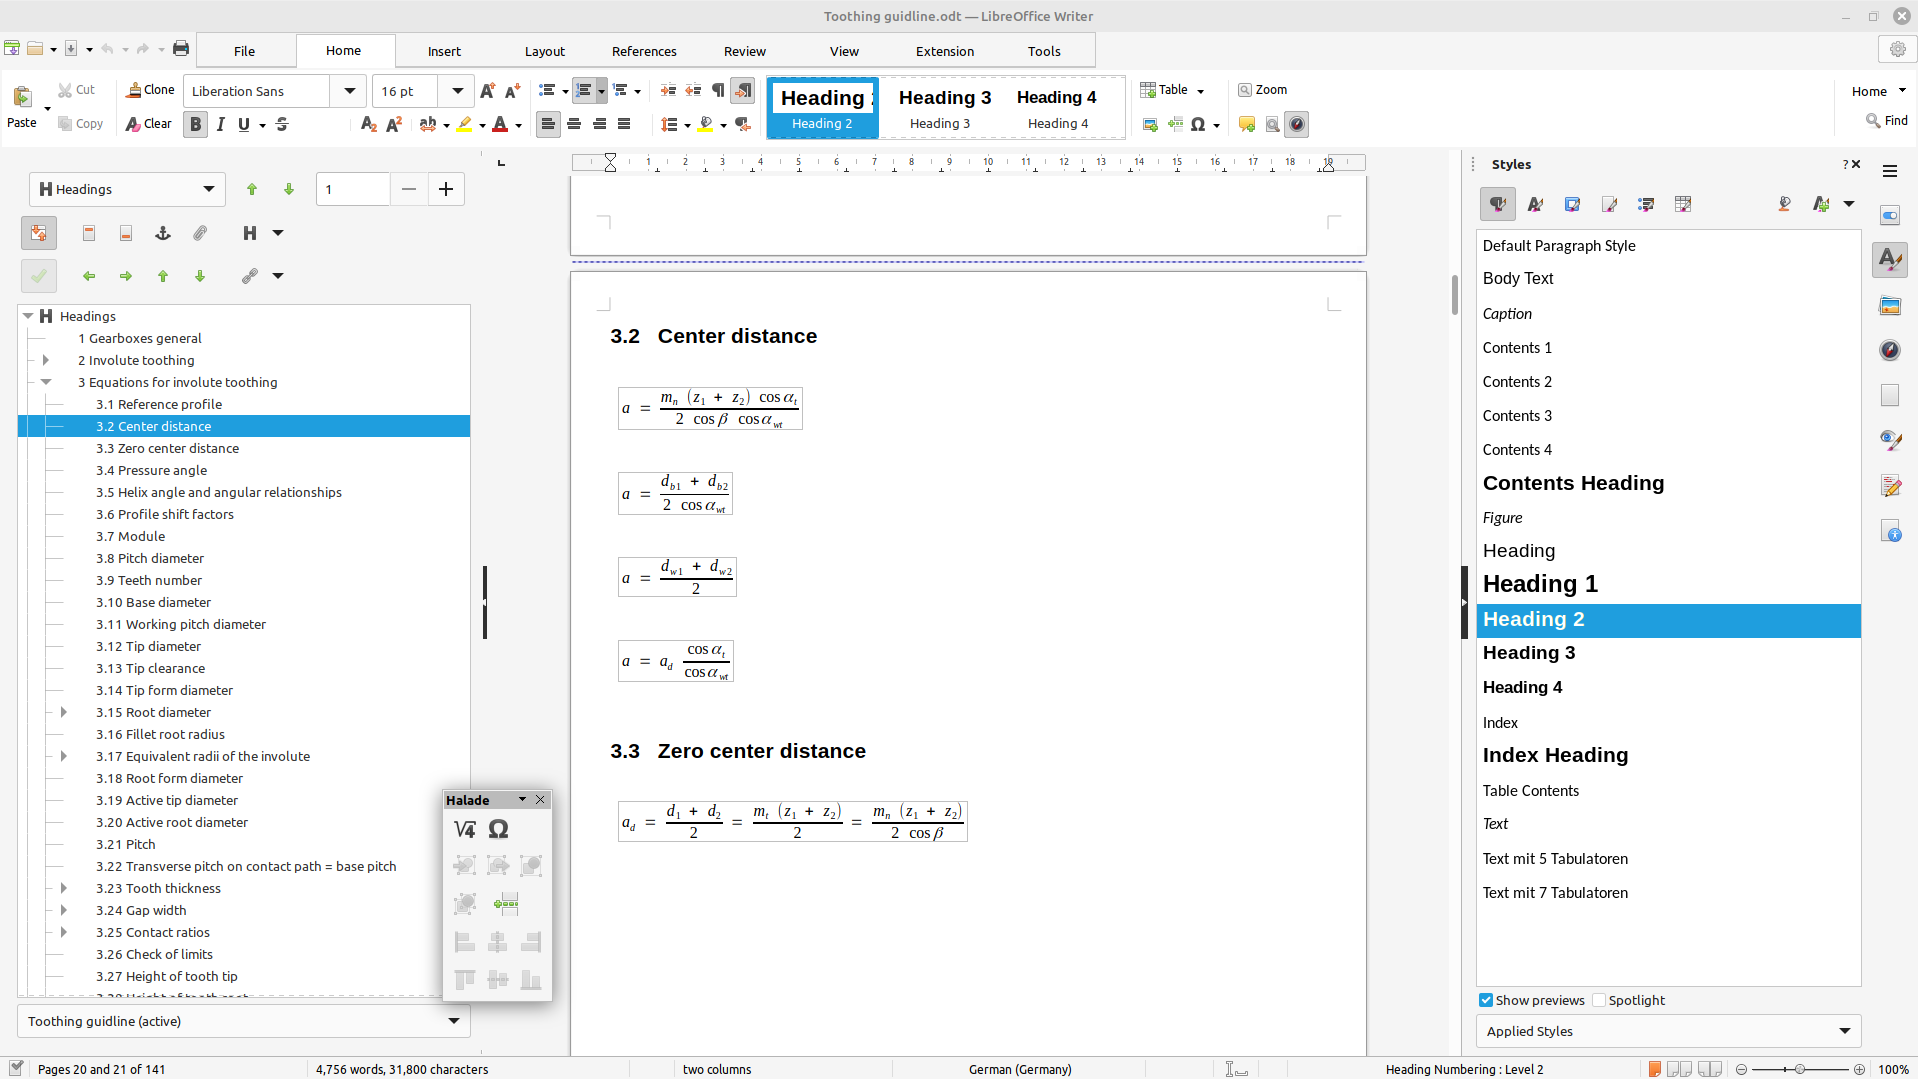This screenshot has width=1918, height=1079.
Task: Click the zoom slider in status bar
Action: click(x=1799, y=1069)
